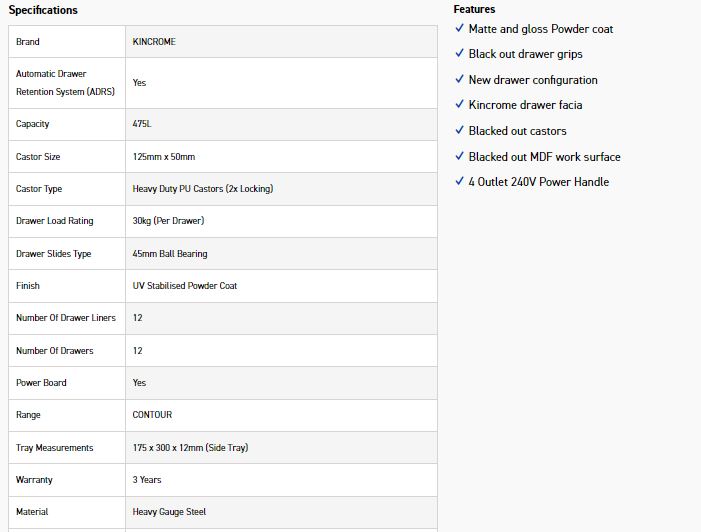Click the Specifications heading
This screenshot has height=532, width=701.
tap(43, 10)
